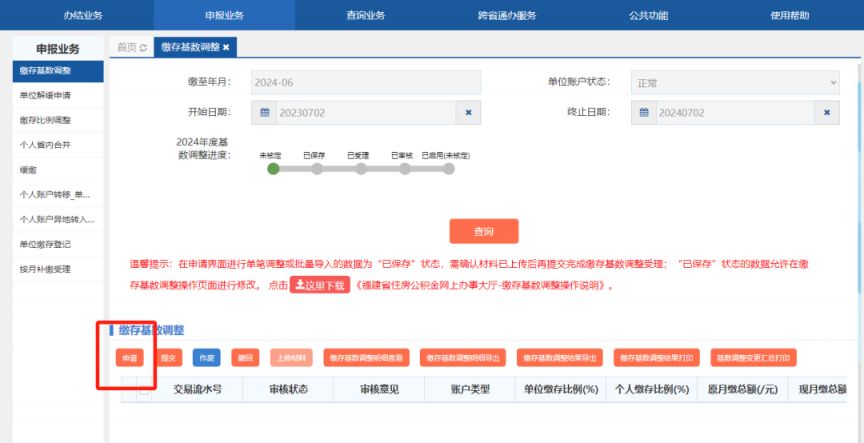The width and height of the screenshot is (864, 443).
Task: Close the 缴存基数调整 tab
Action: point(226,47)
